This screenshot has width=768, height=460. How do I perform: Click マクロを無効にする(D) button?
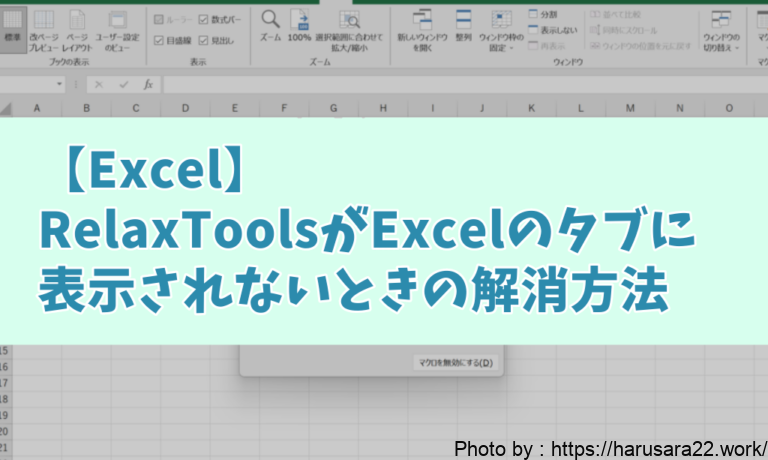tap(456, 363)
